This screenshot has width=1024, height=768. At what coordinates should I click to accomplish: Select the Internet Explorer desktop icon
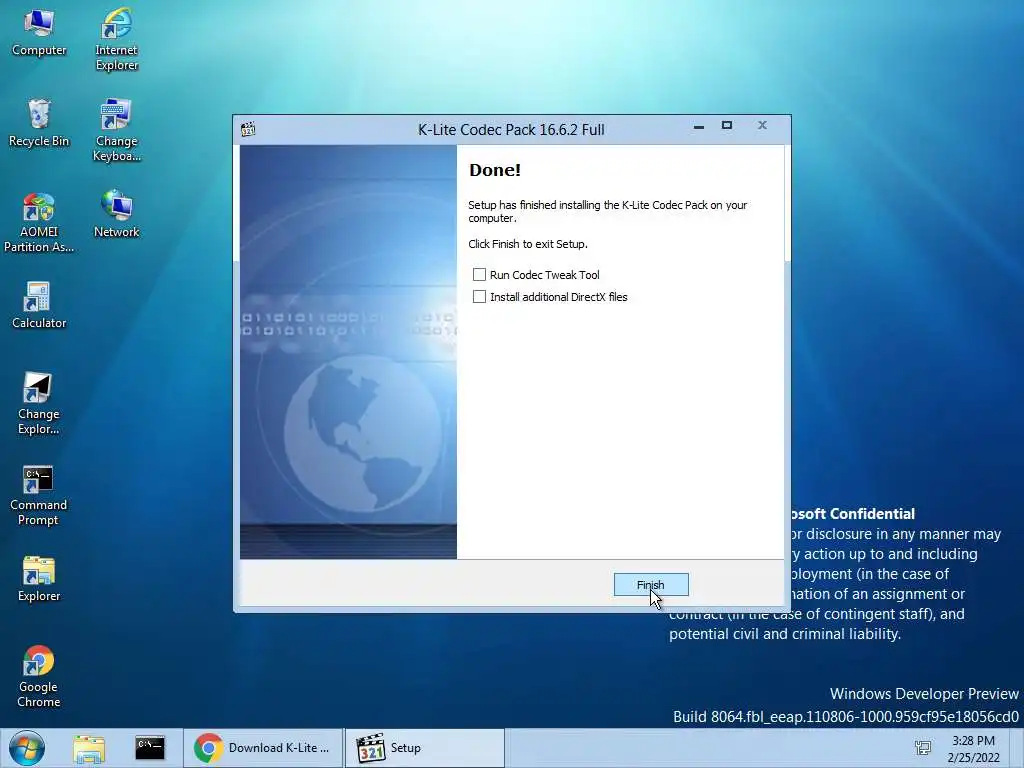pyautogui.click(x=116, y=39)
